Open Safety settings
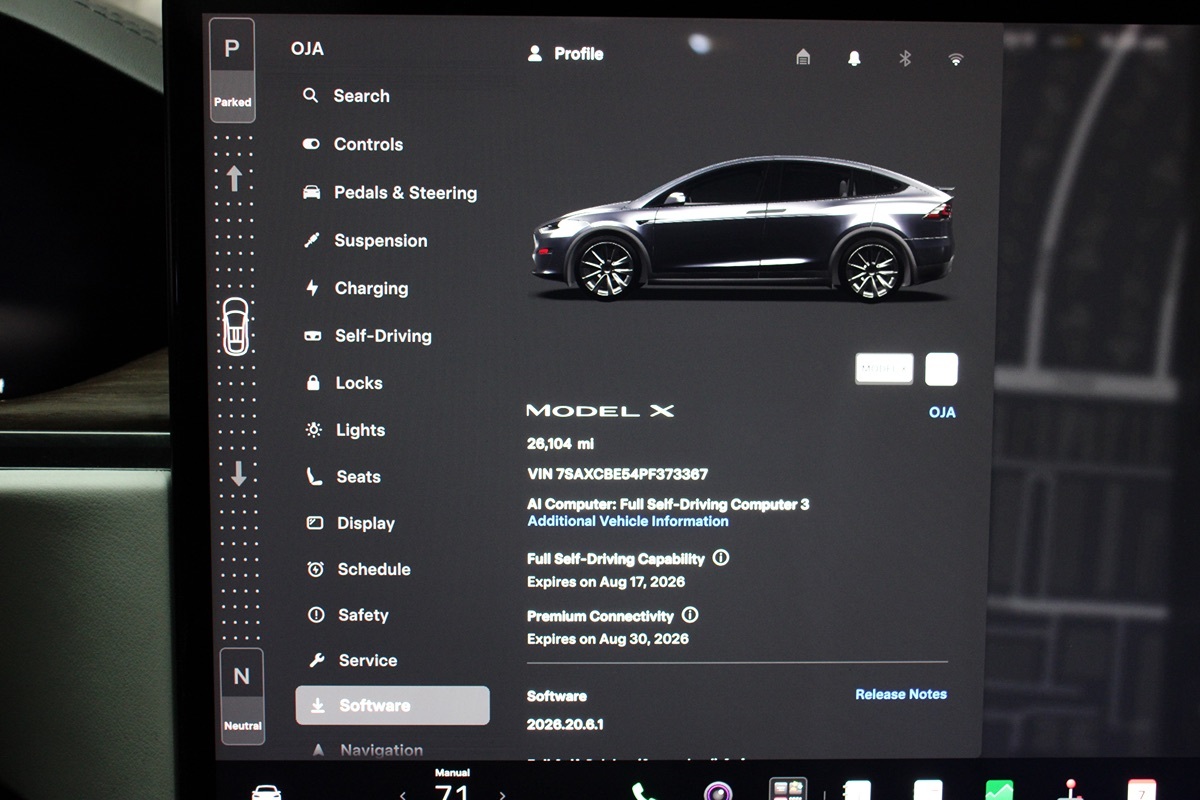1200x800 pixels. click(348, 615)
